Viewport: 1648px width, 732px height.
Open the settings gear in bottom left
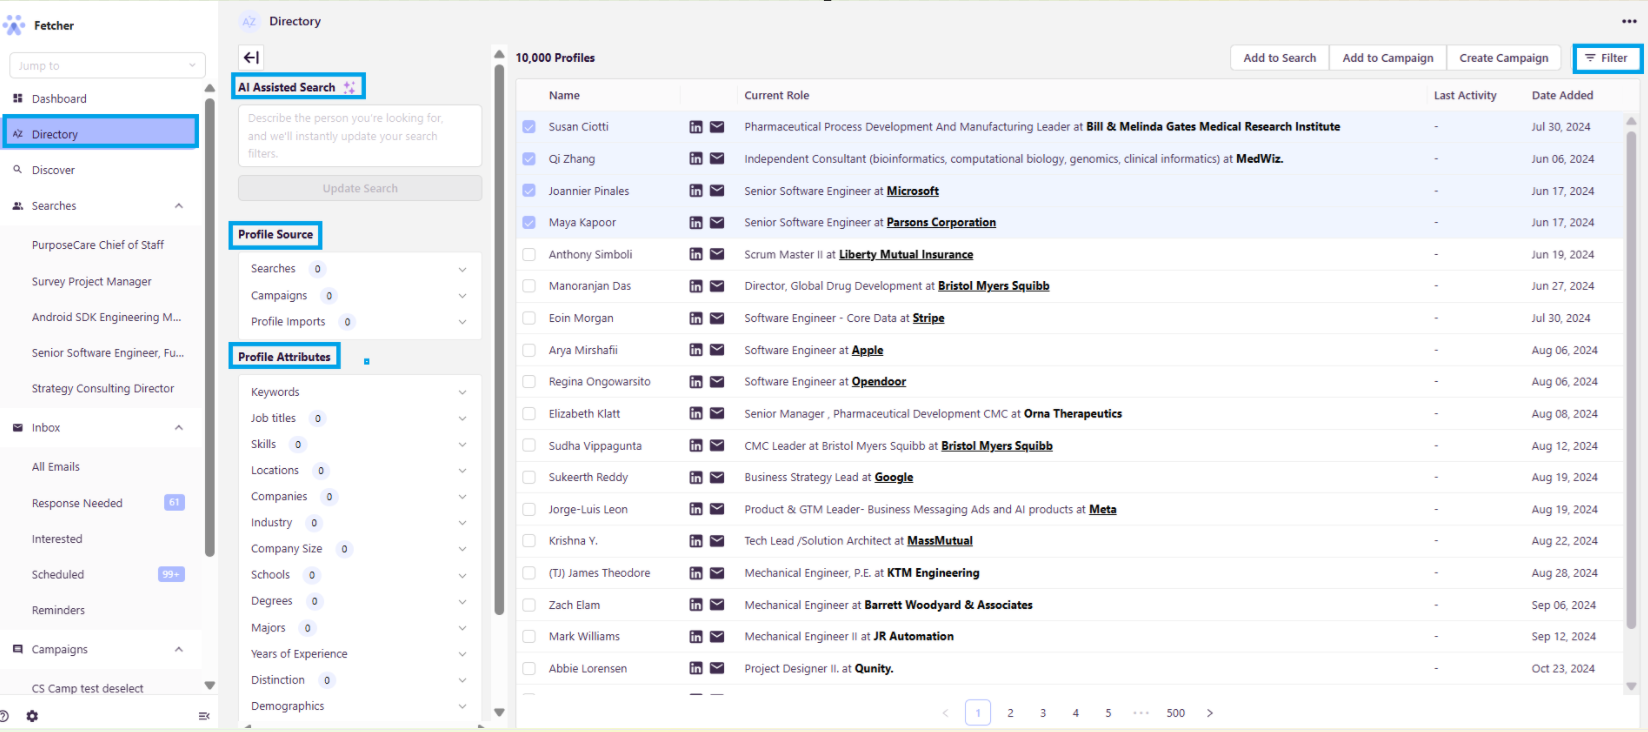[32, 716]
